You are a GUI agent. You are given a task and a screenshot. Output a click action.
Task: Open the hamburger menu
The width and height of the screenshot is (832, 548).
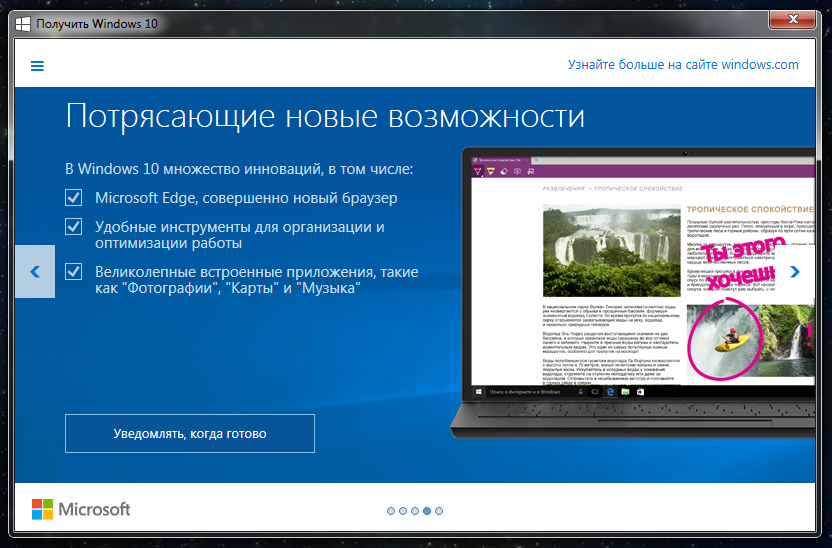37,66
